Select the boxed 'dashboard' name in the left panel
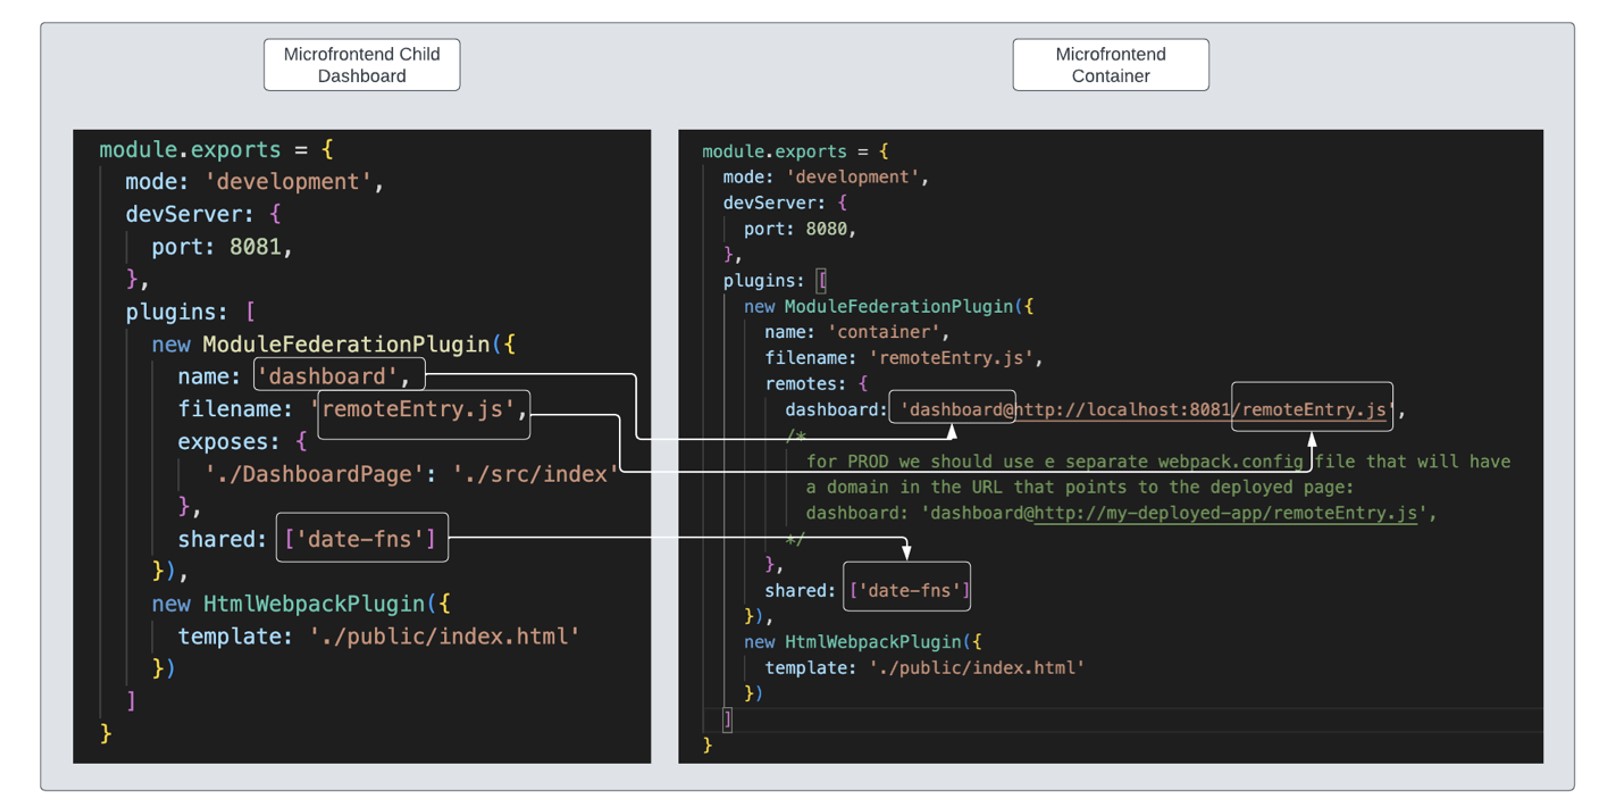This screenshot has height=804, width=1616. [x=338, y=376]
